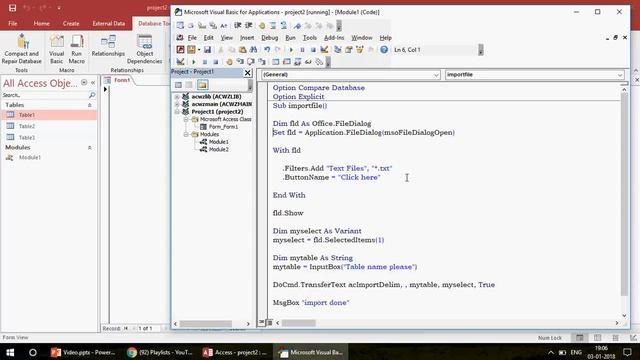Click Comment Block icon in Edit toolbar
The image size is (640, 360).
pos(273,25)
